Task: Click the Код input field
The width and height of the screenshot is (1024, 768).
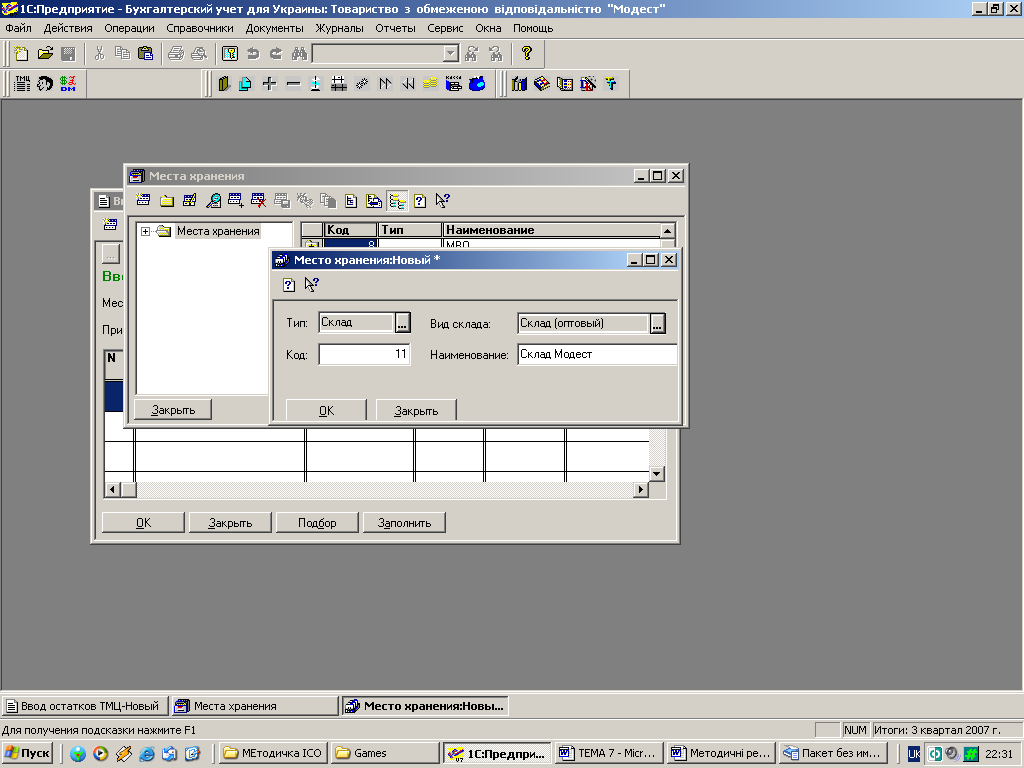Action: click(364, 355)
